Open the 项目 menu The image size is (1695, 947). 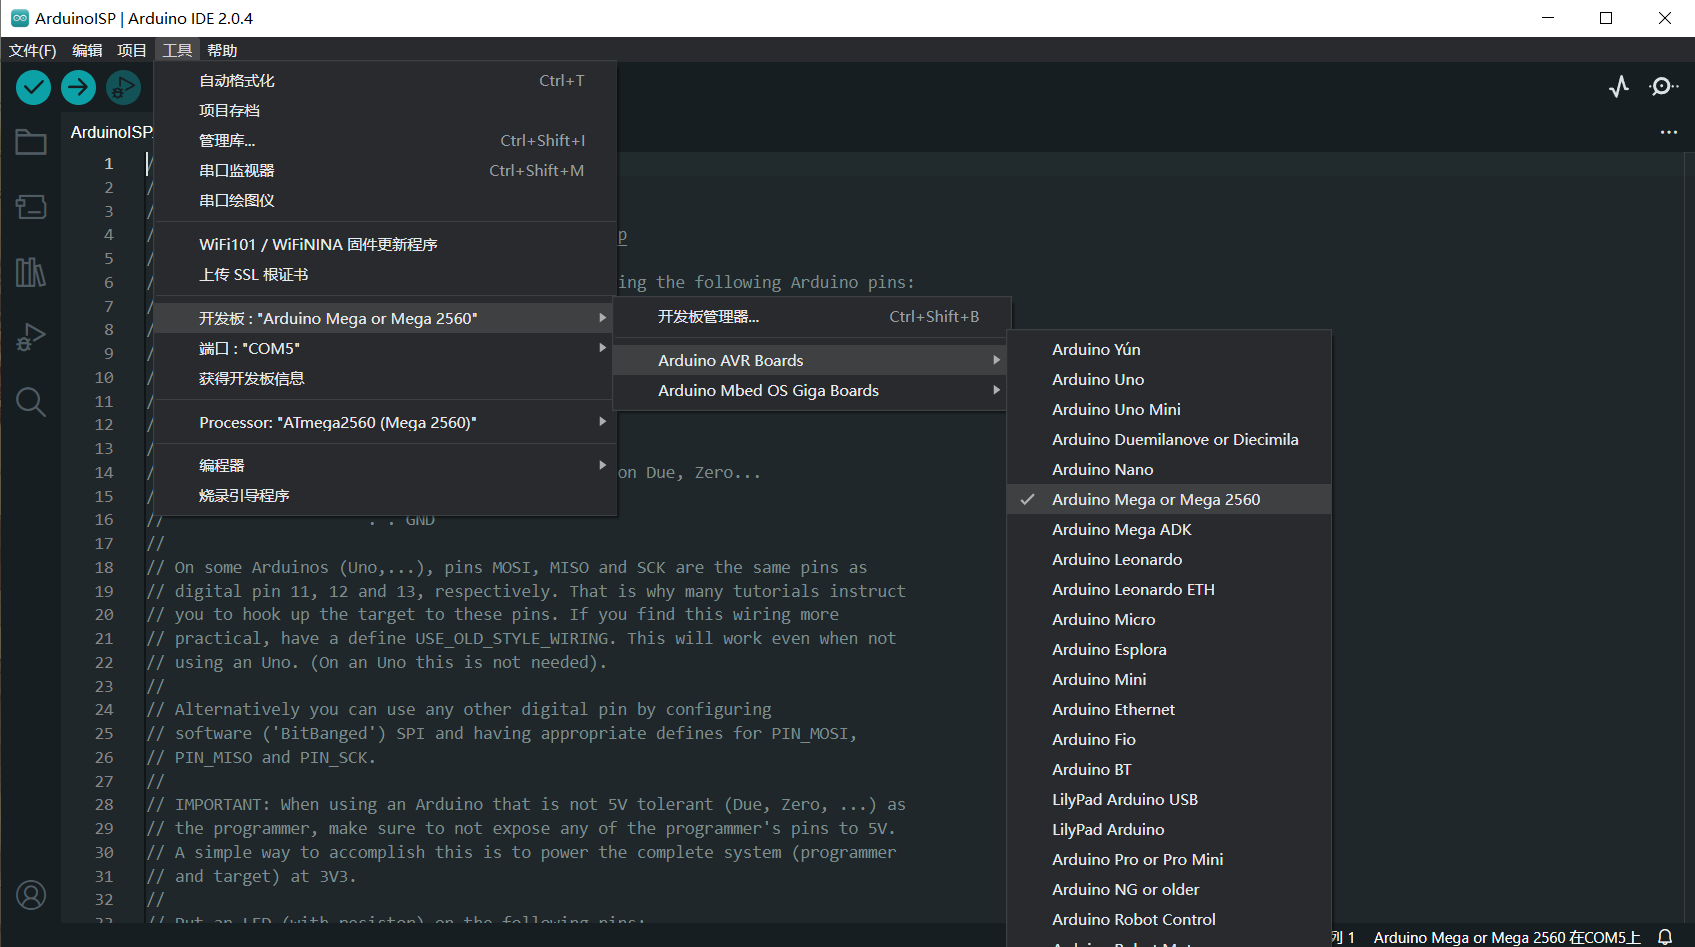tap(132, 50)
